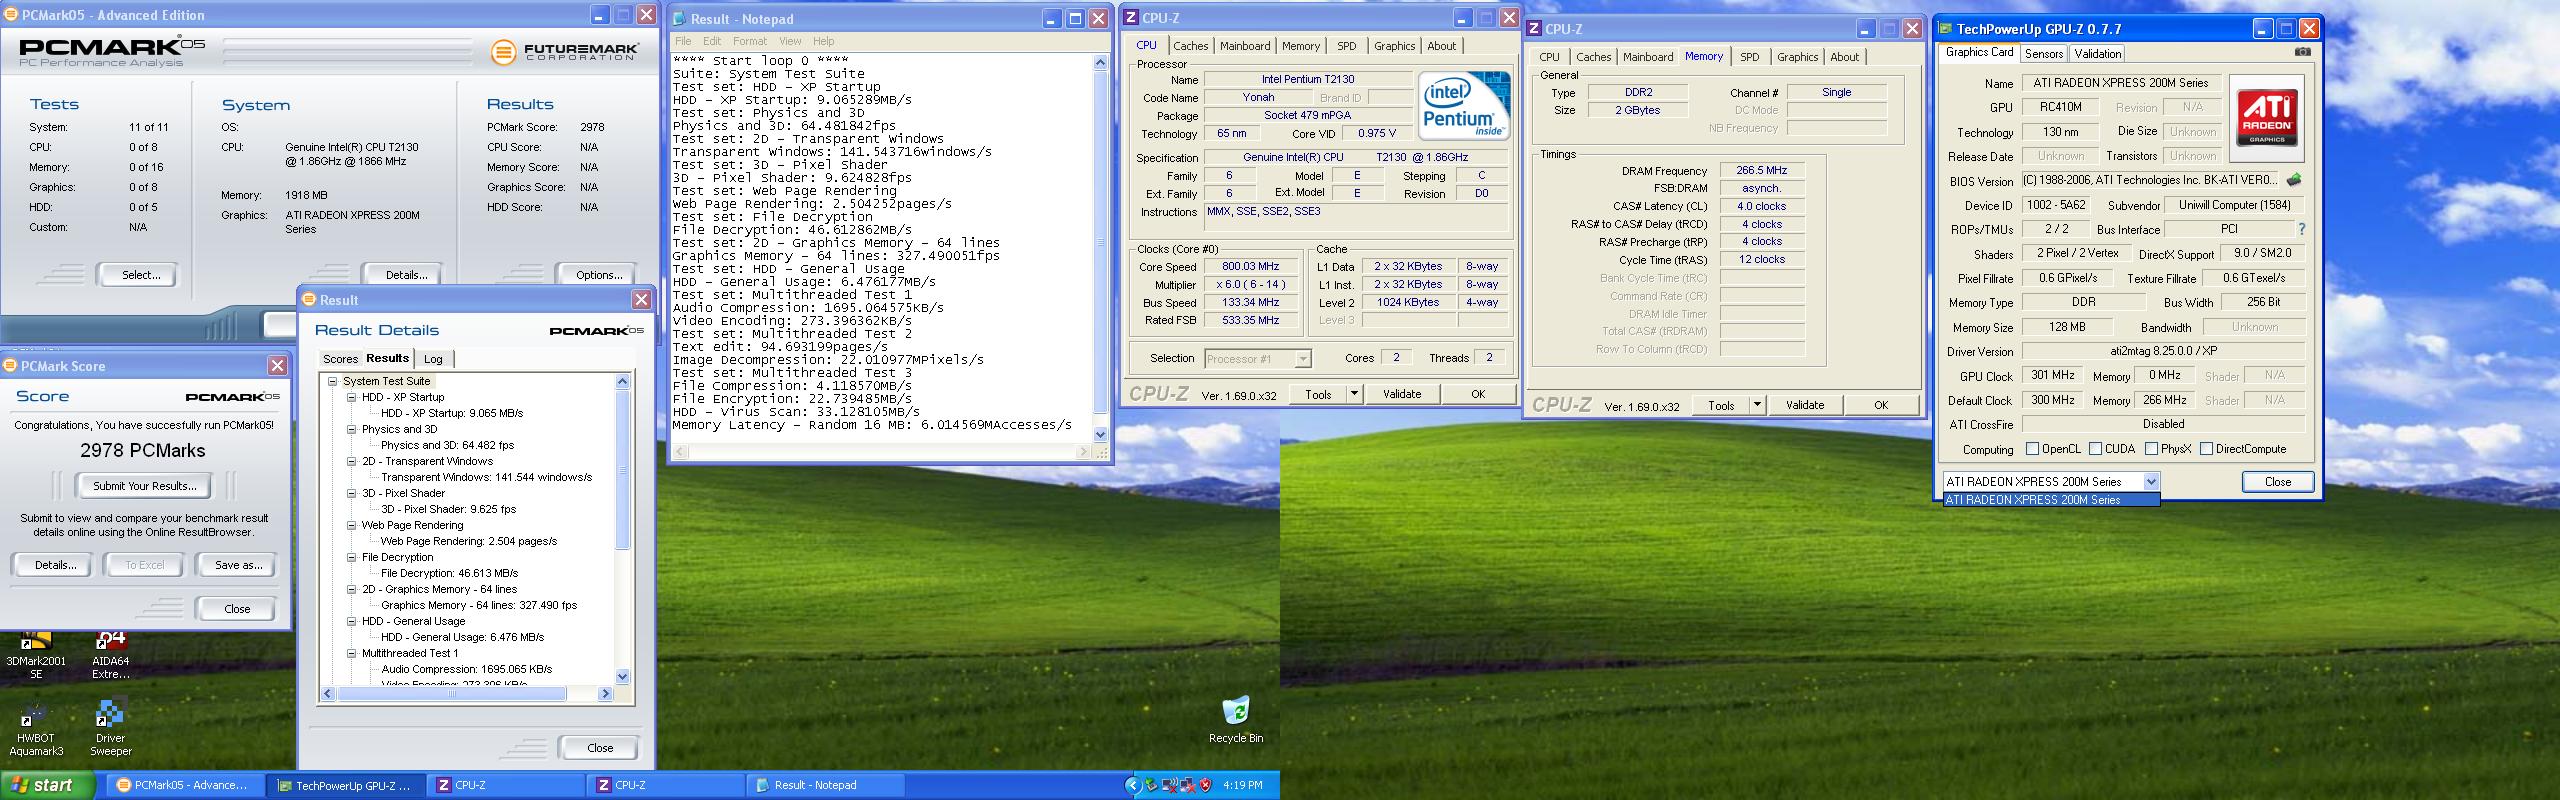Open the Recycle Bin icon

tap(1236, 720)
